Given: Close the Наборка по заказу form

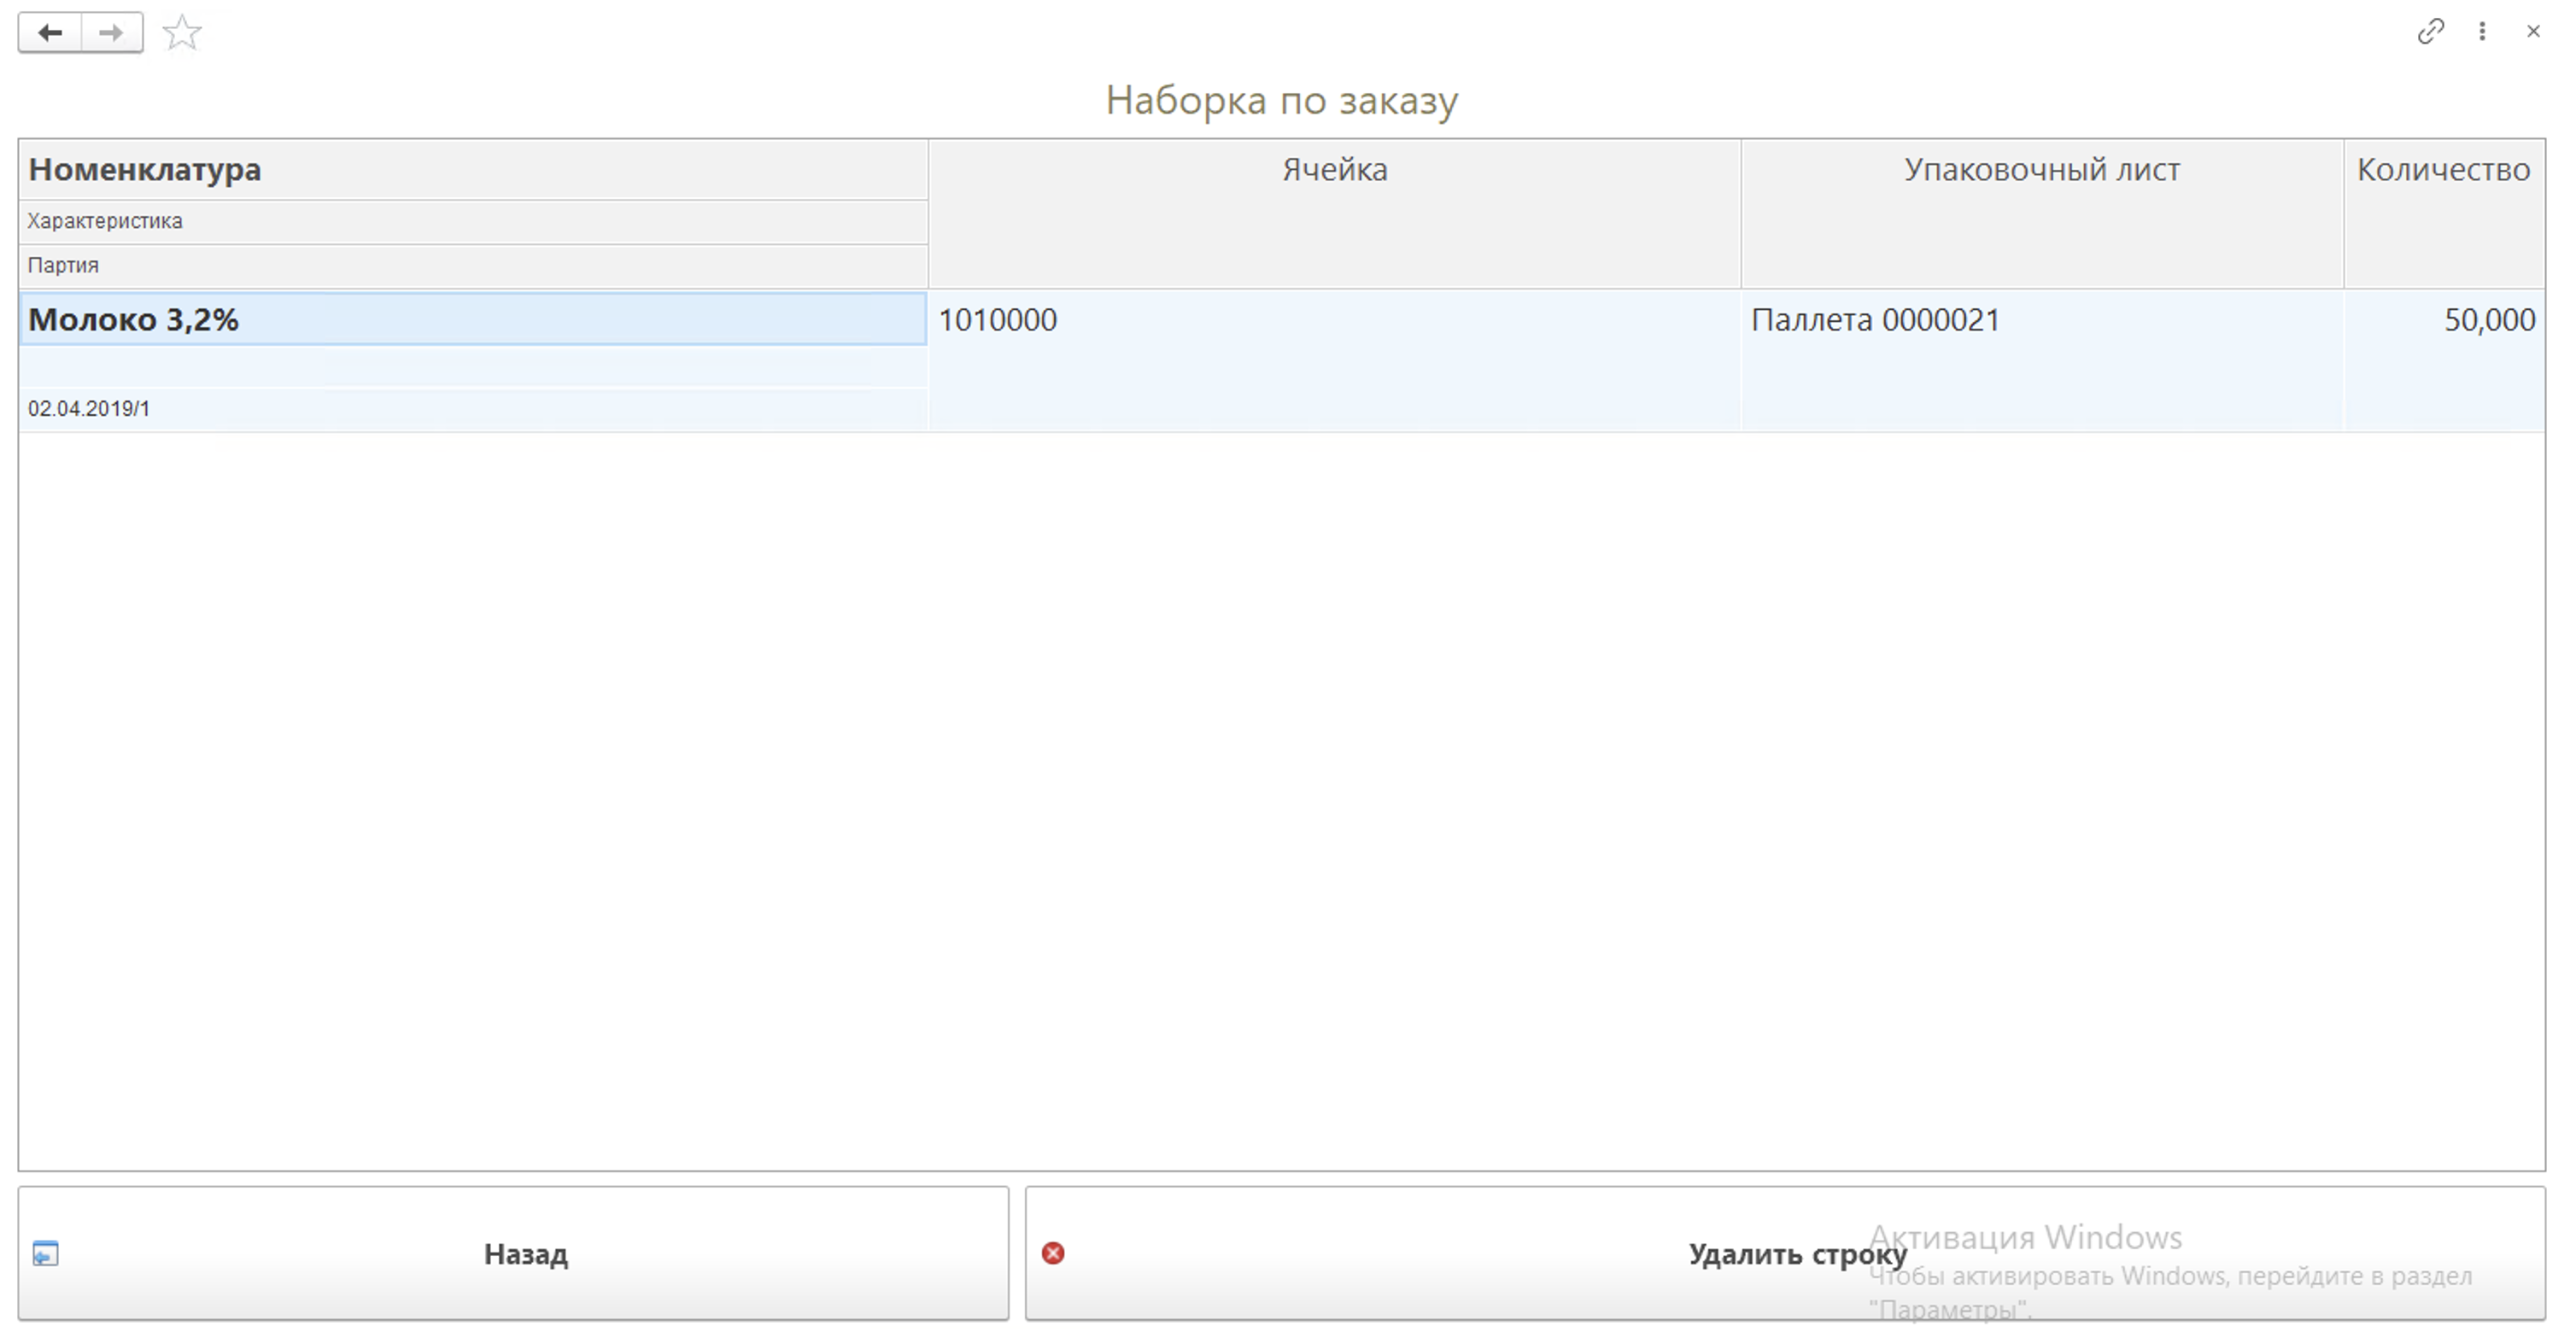Looking at the screenshot, I should [x=2533, y=32].
